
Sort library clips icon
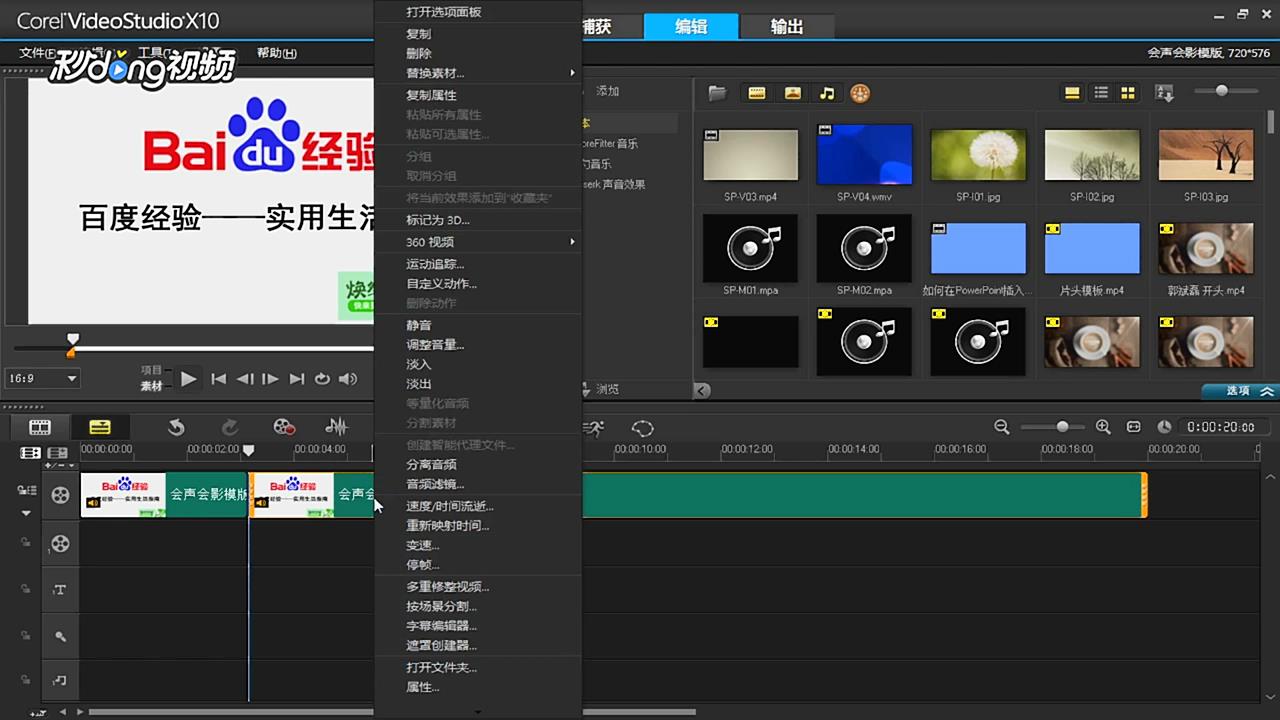[x=1164, y=93]
